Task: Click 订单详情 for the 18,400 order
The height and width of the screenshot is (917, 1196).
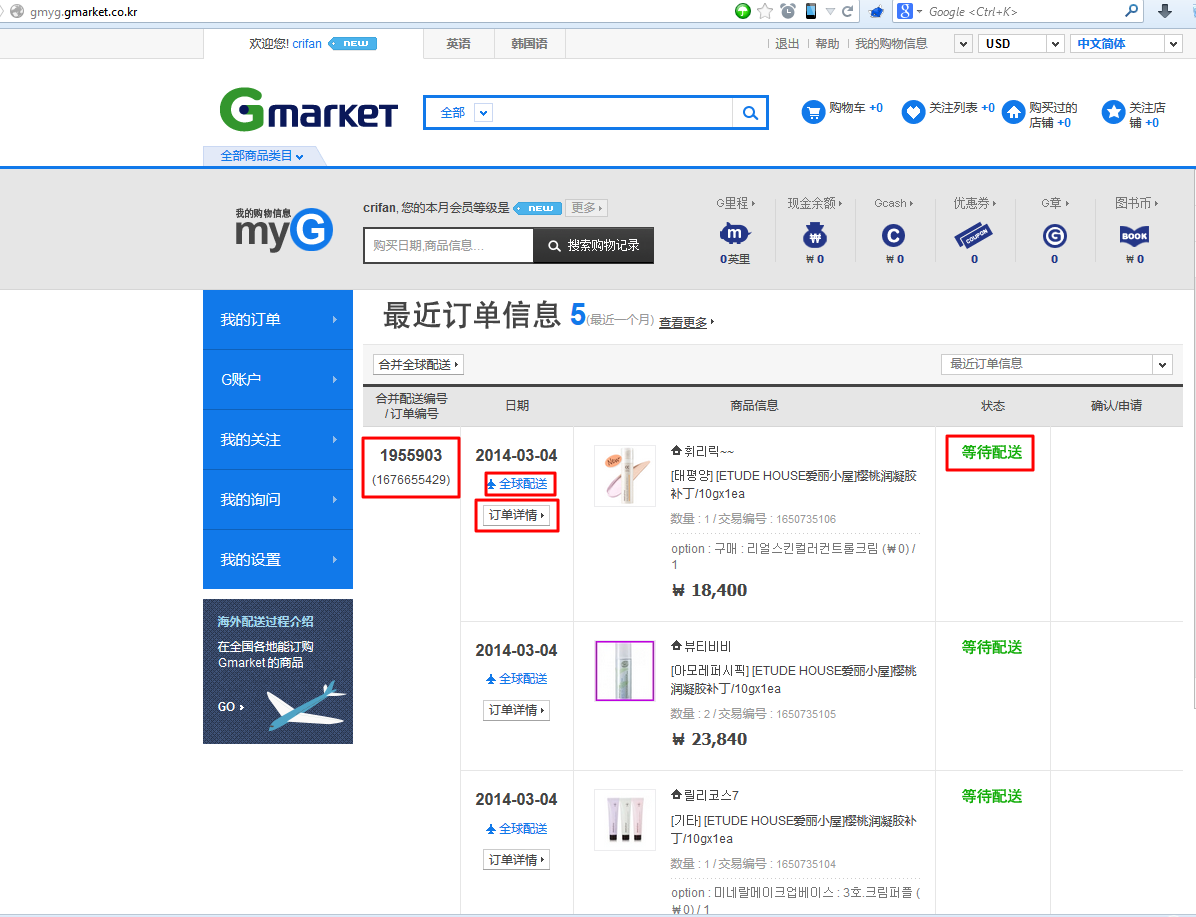Action: click(516, 515)
